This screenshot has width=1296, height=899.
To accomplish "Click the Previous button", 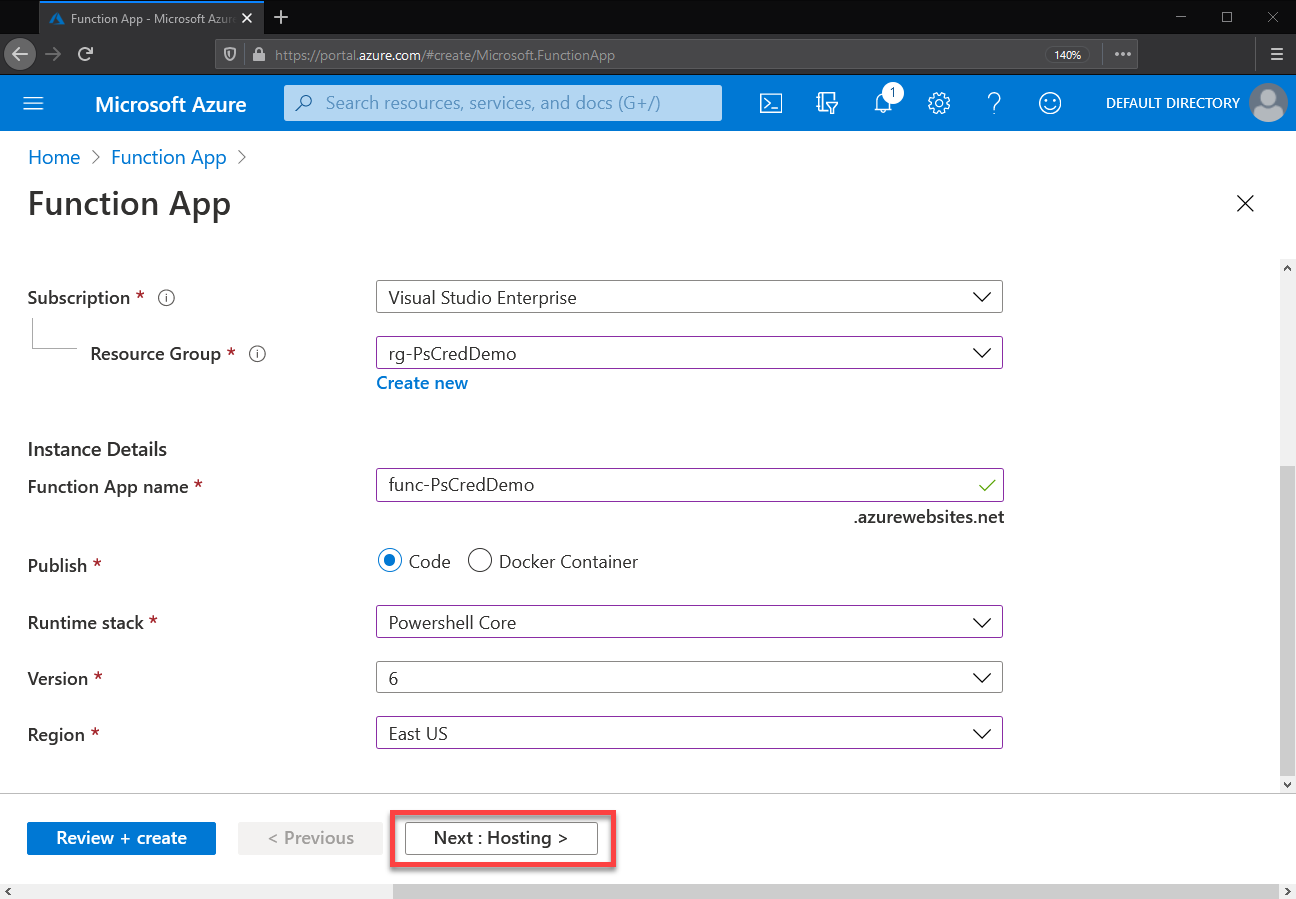I will click(x=311, y=838).
